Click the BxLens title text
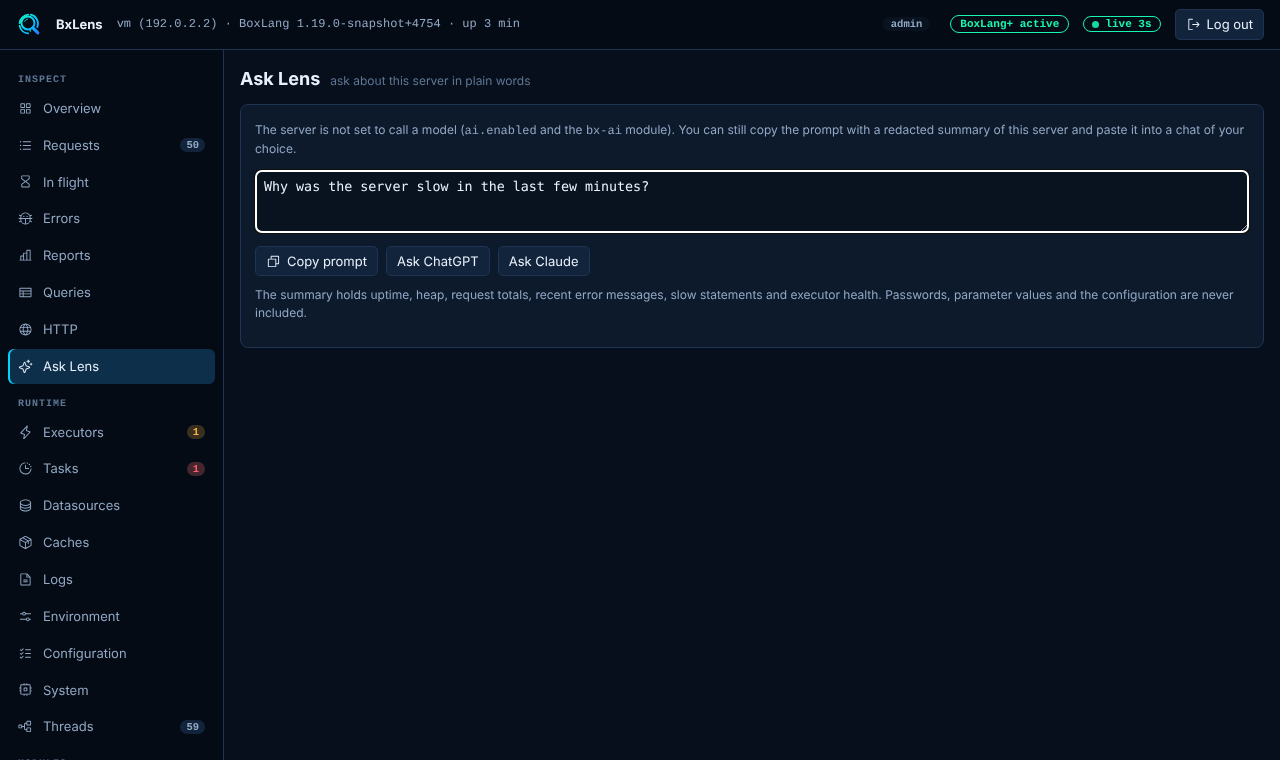The width and height of the screenshot is (1280, 760). 79,24
